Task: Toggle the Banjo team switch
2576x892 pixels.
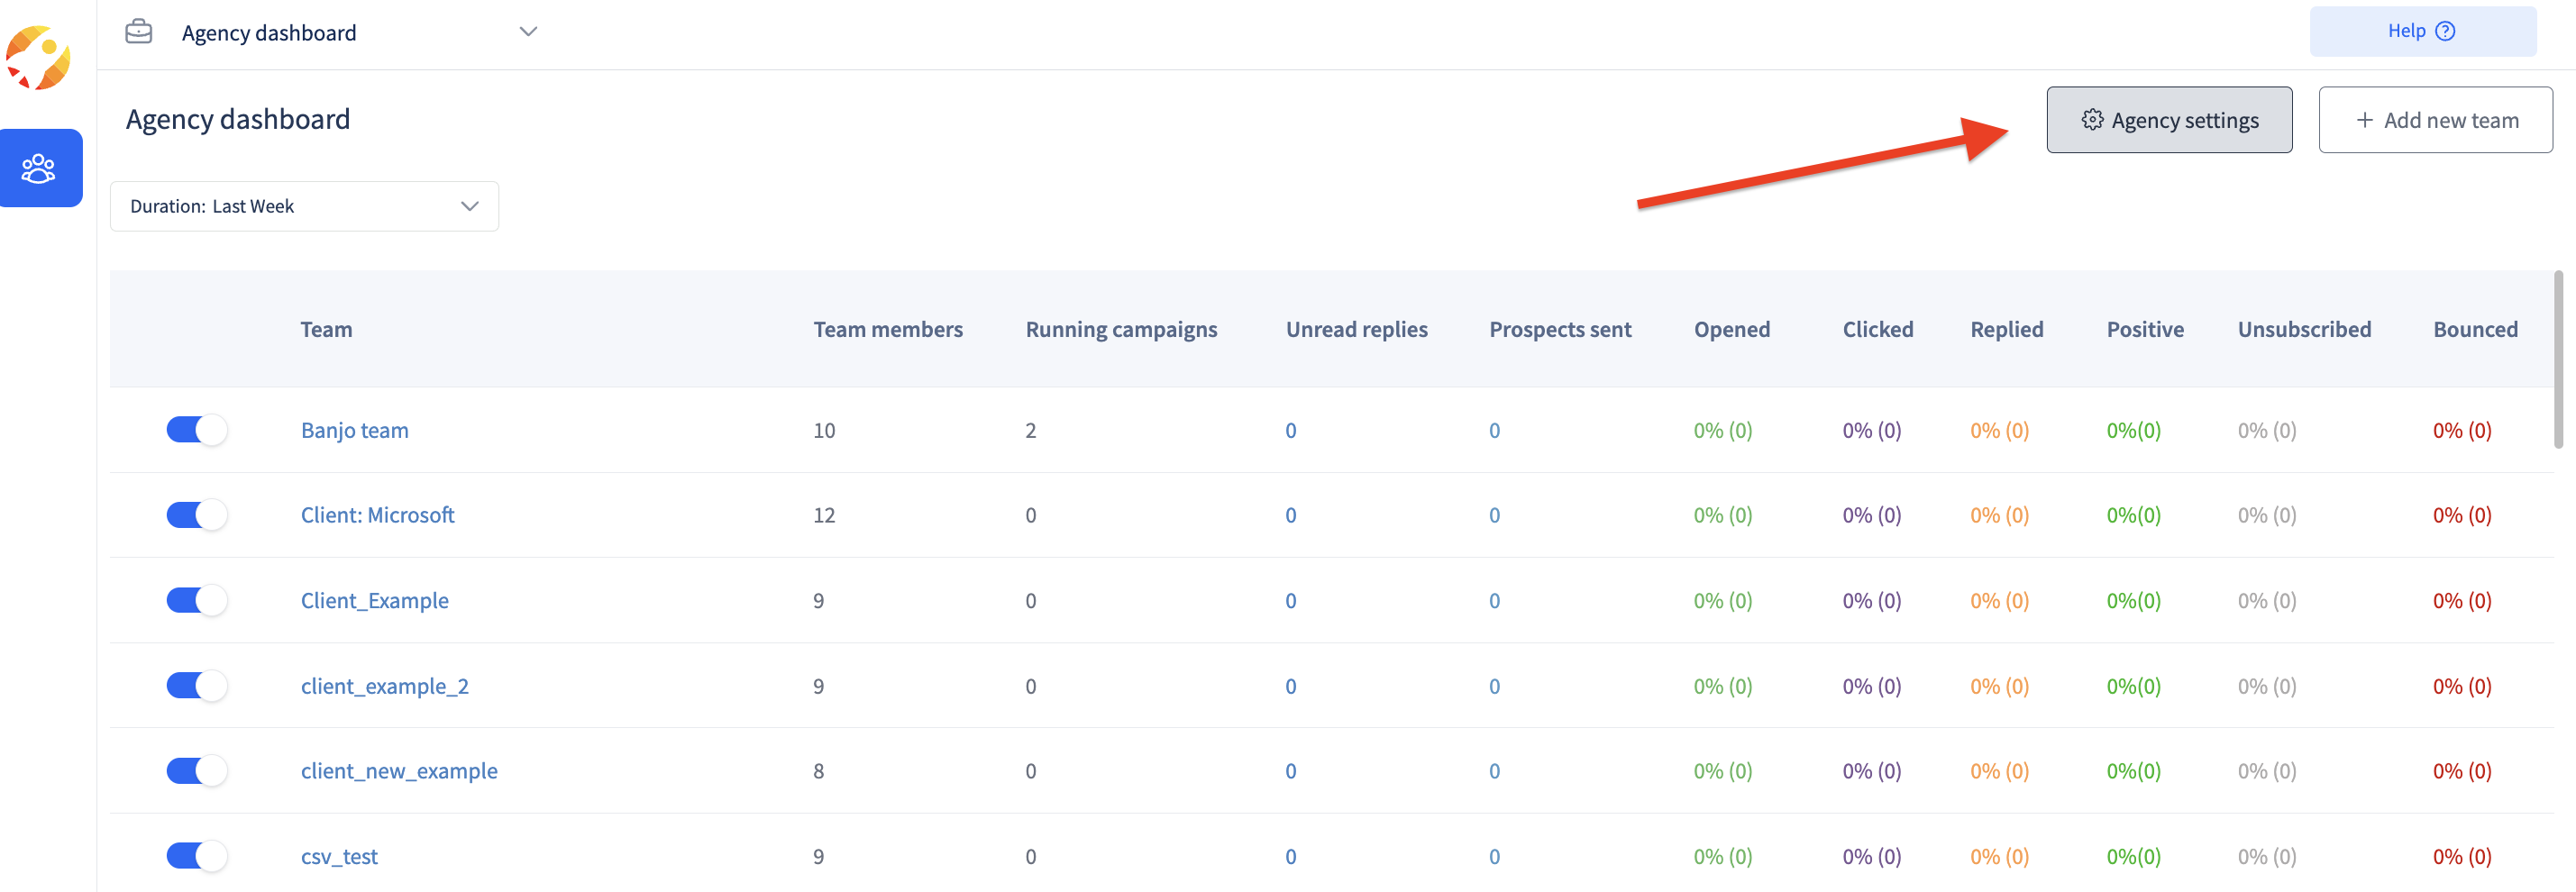Action: pos(197,430)
